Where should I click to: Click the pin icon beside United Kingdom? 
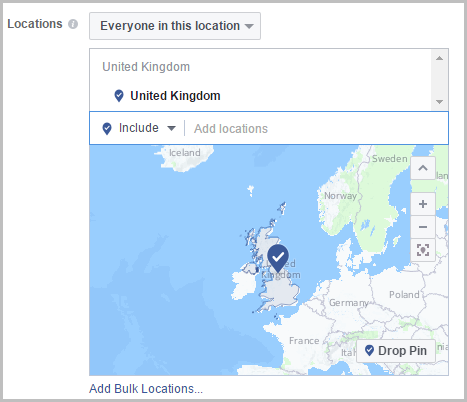pos(119,96)
